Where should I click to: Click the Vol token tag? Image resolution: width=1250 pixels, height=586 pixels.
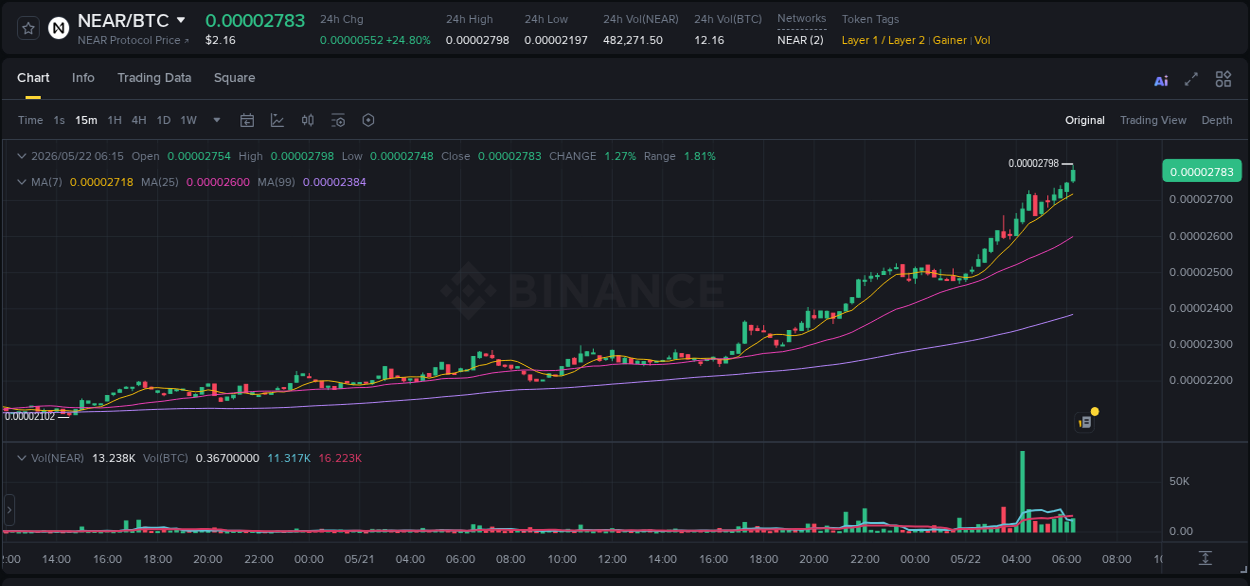(x=982, y=40)
